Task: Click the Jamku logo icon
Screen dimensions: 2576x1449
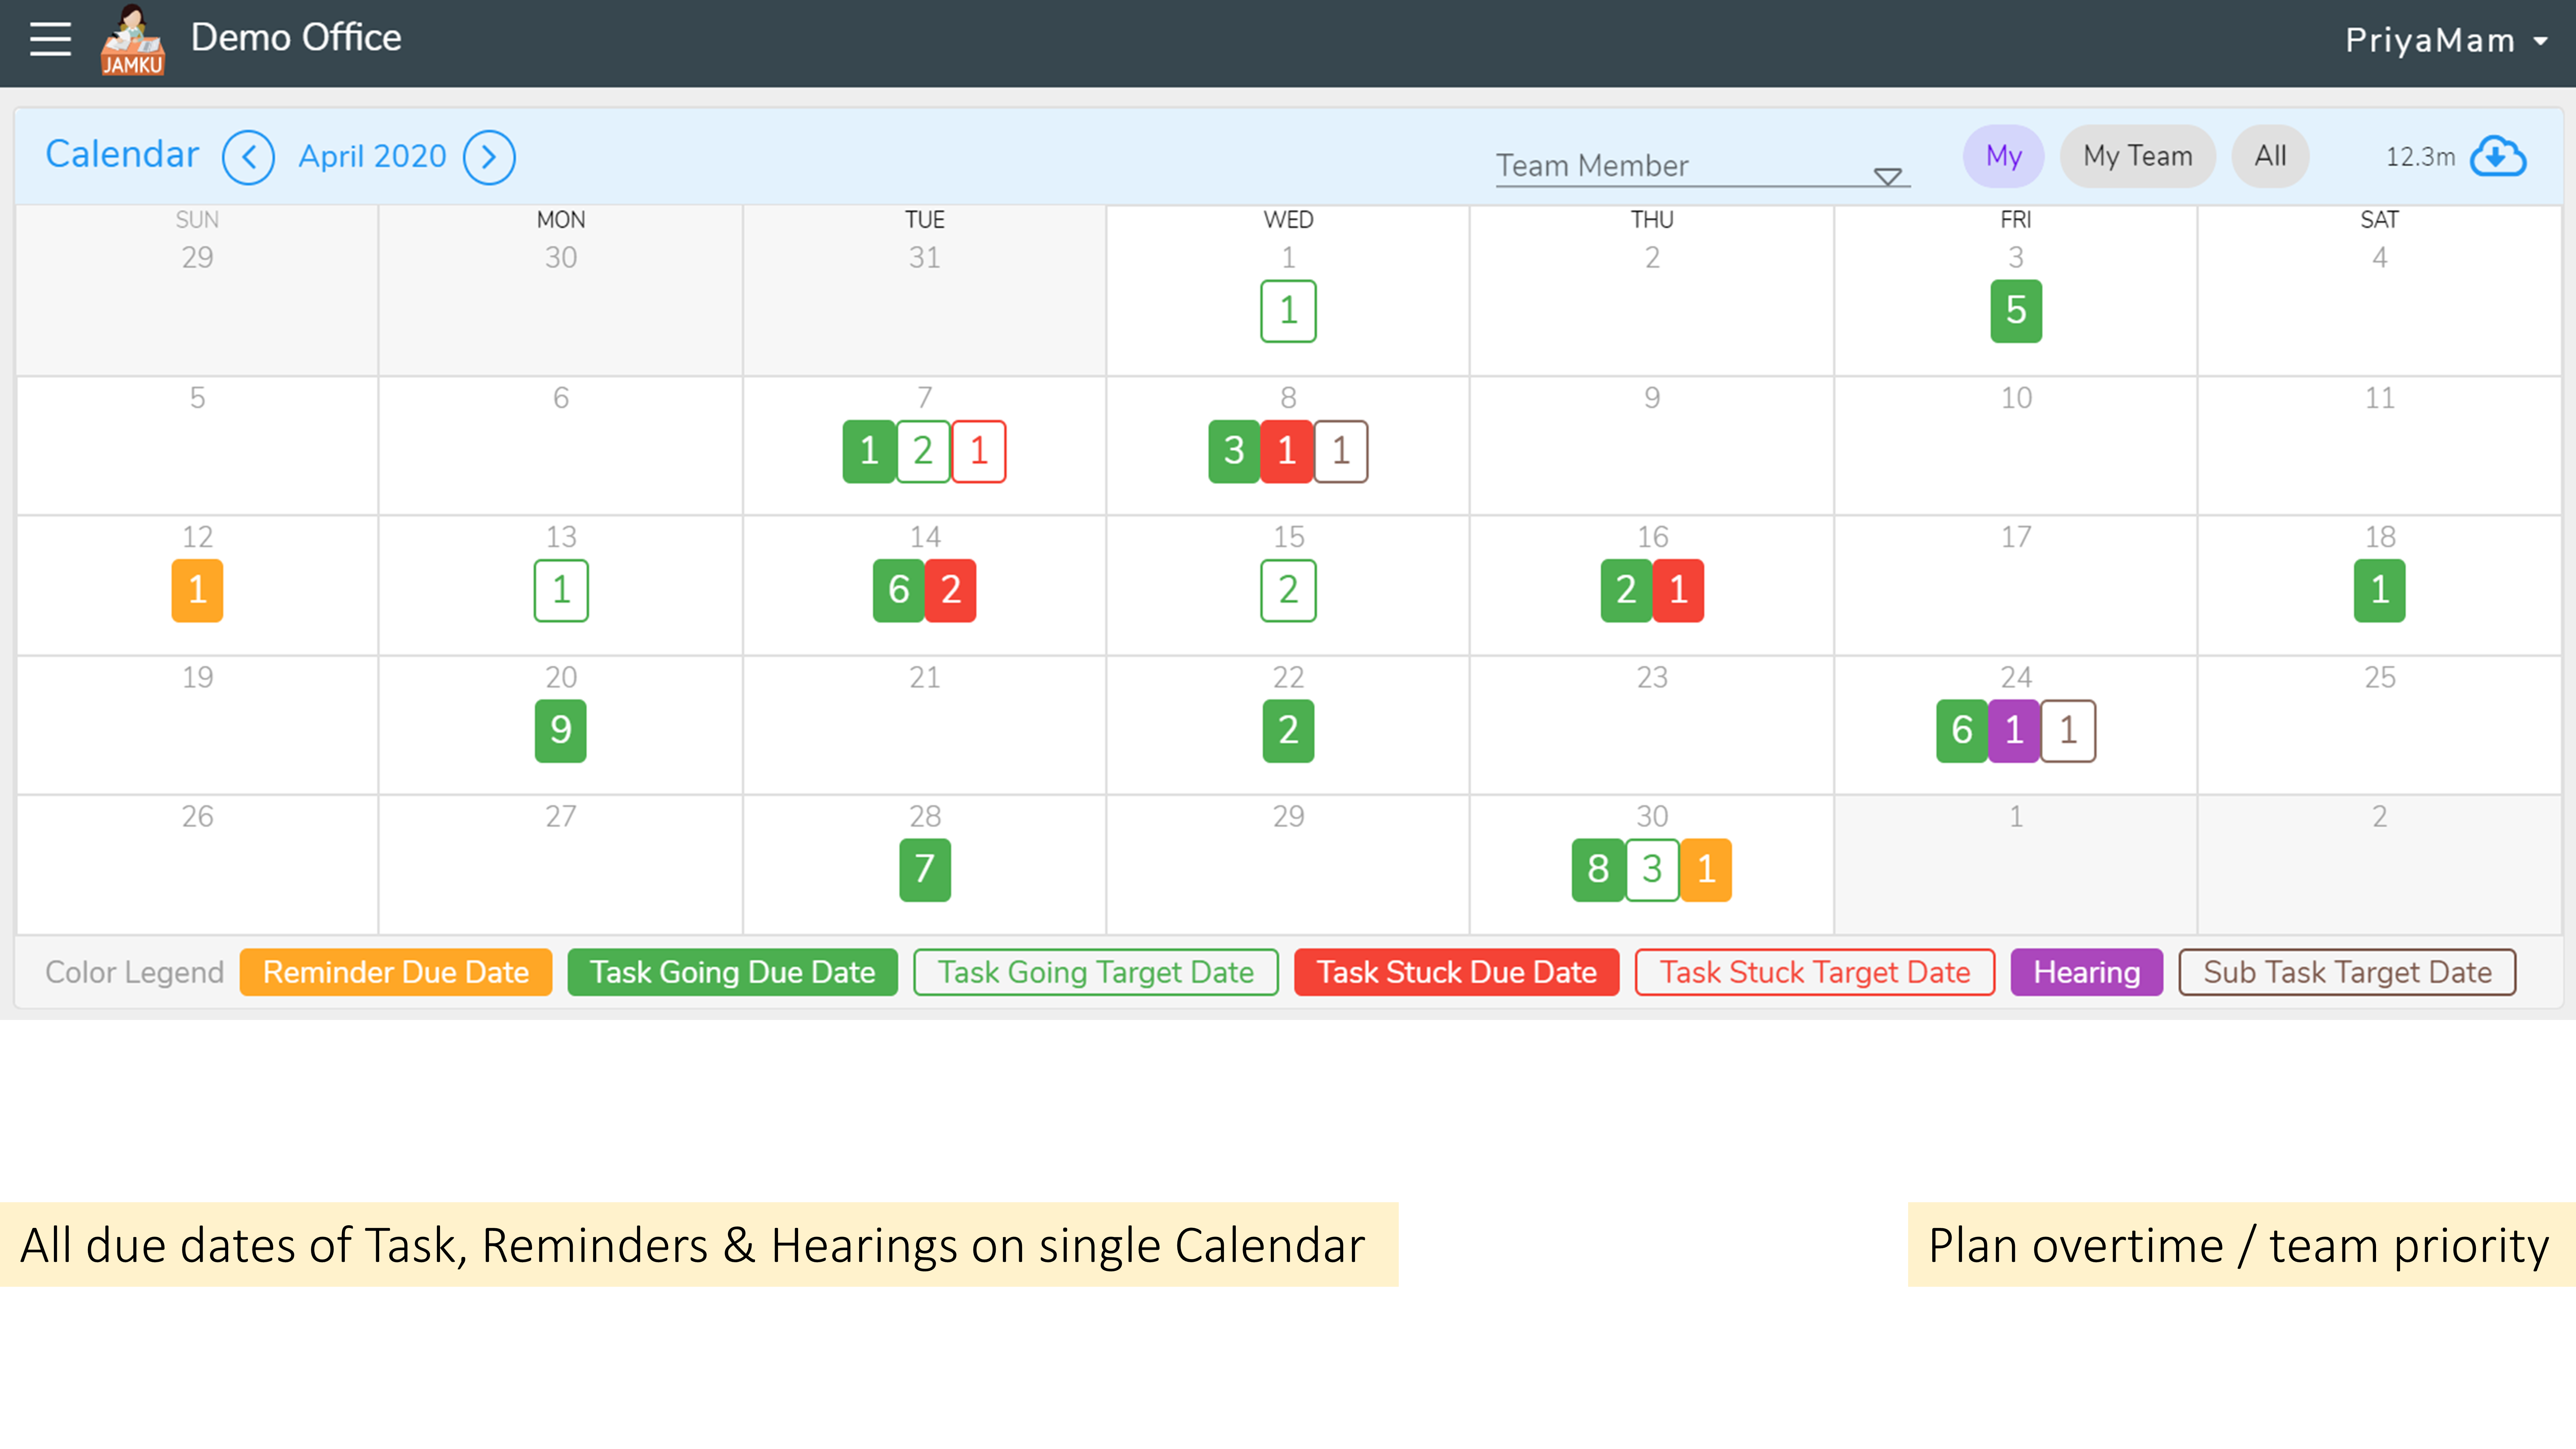Action: 132,40
